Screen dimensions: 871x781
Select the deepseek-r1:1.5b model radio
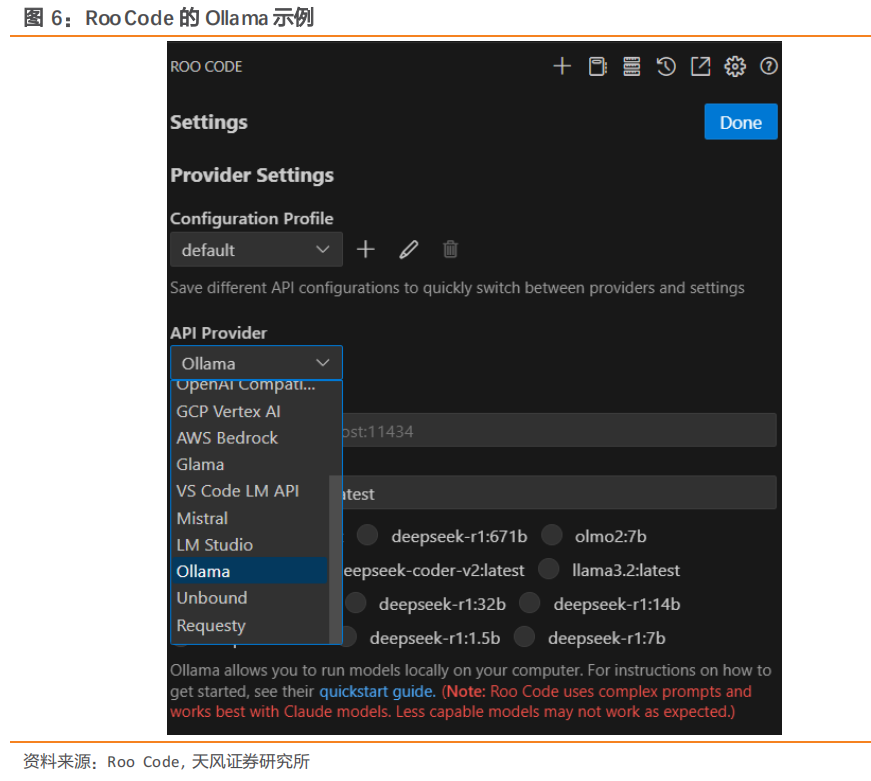click(348, 637)
